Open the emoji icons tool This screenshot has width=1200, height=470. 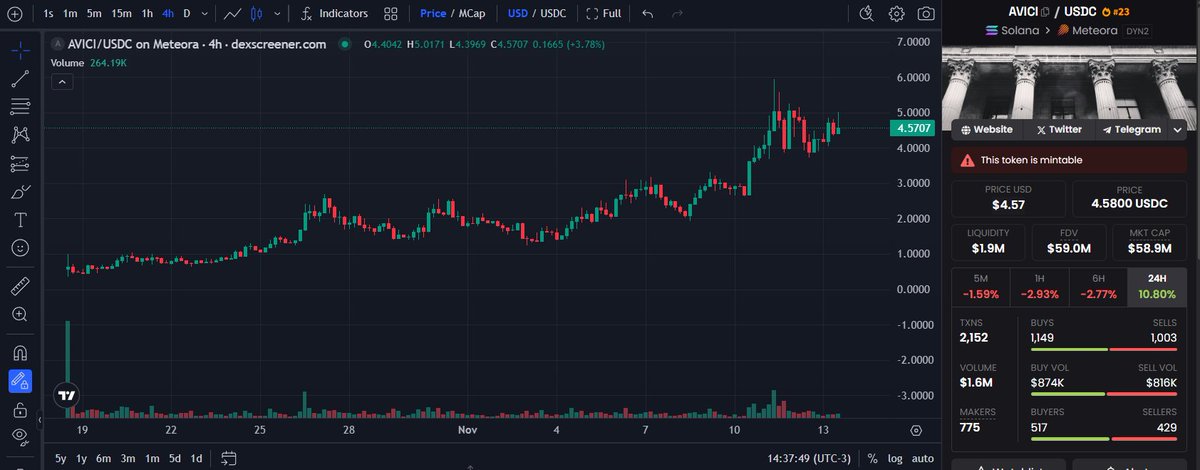click(x=20, y=247)
